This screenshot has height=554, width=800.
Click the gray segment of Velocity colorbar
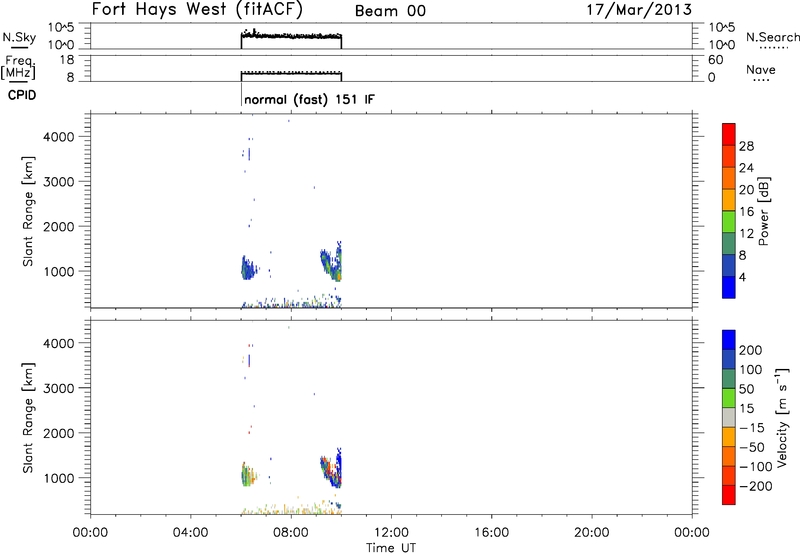coord(729,417)
